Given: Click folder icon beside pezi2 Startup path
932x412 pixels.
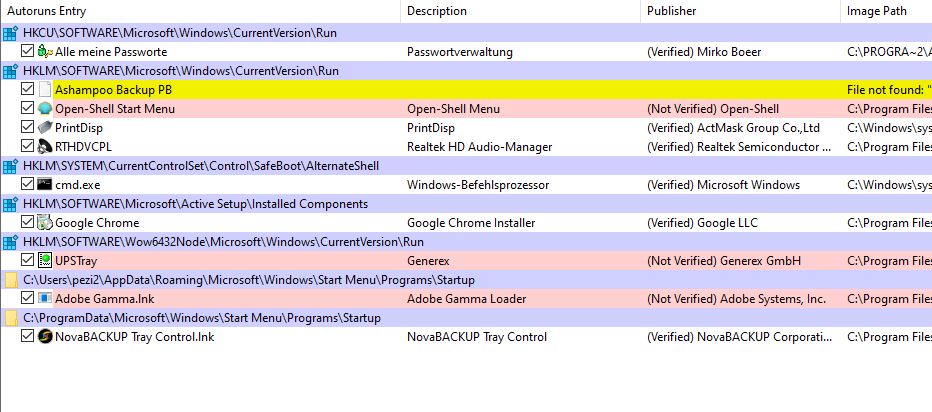Looking at the screenshot, I should tap(11, 280).
